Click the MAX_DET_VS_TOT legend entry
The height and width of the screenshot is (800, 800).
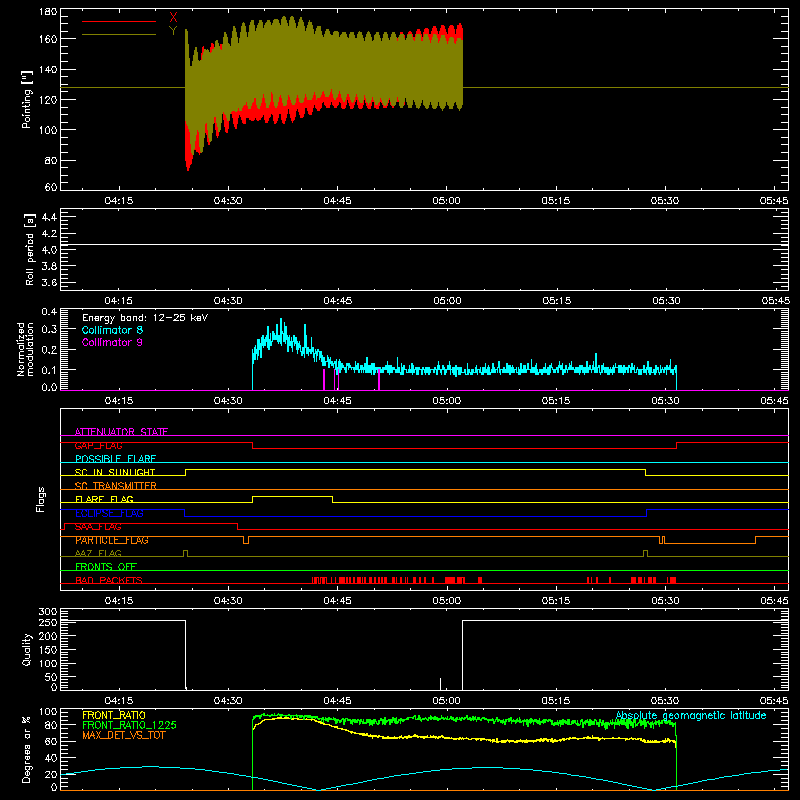click(123, 735)
